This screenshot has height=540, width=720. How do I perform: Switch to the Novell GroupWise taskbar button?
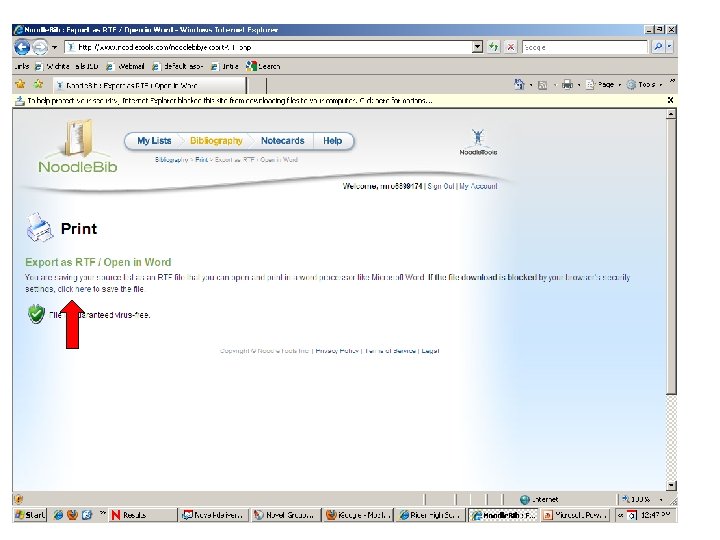(285, 515)
